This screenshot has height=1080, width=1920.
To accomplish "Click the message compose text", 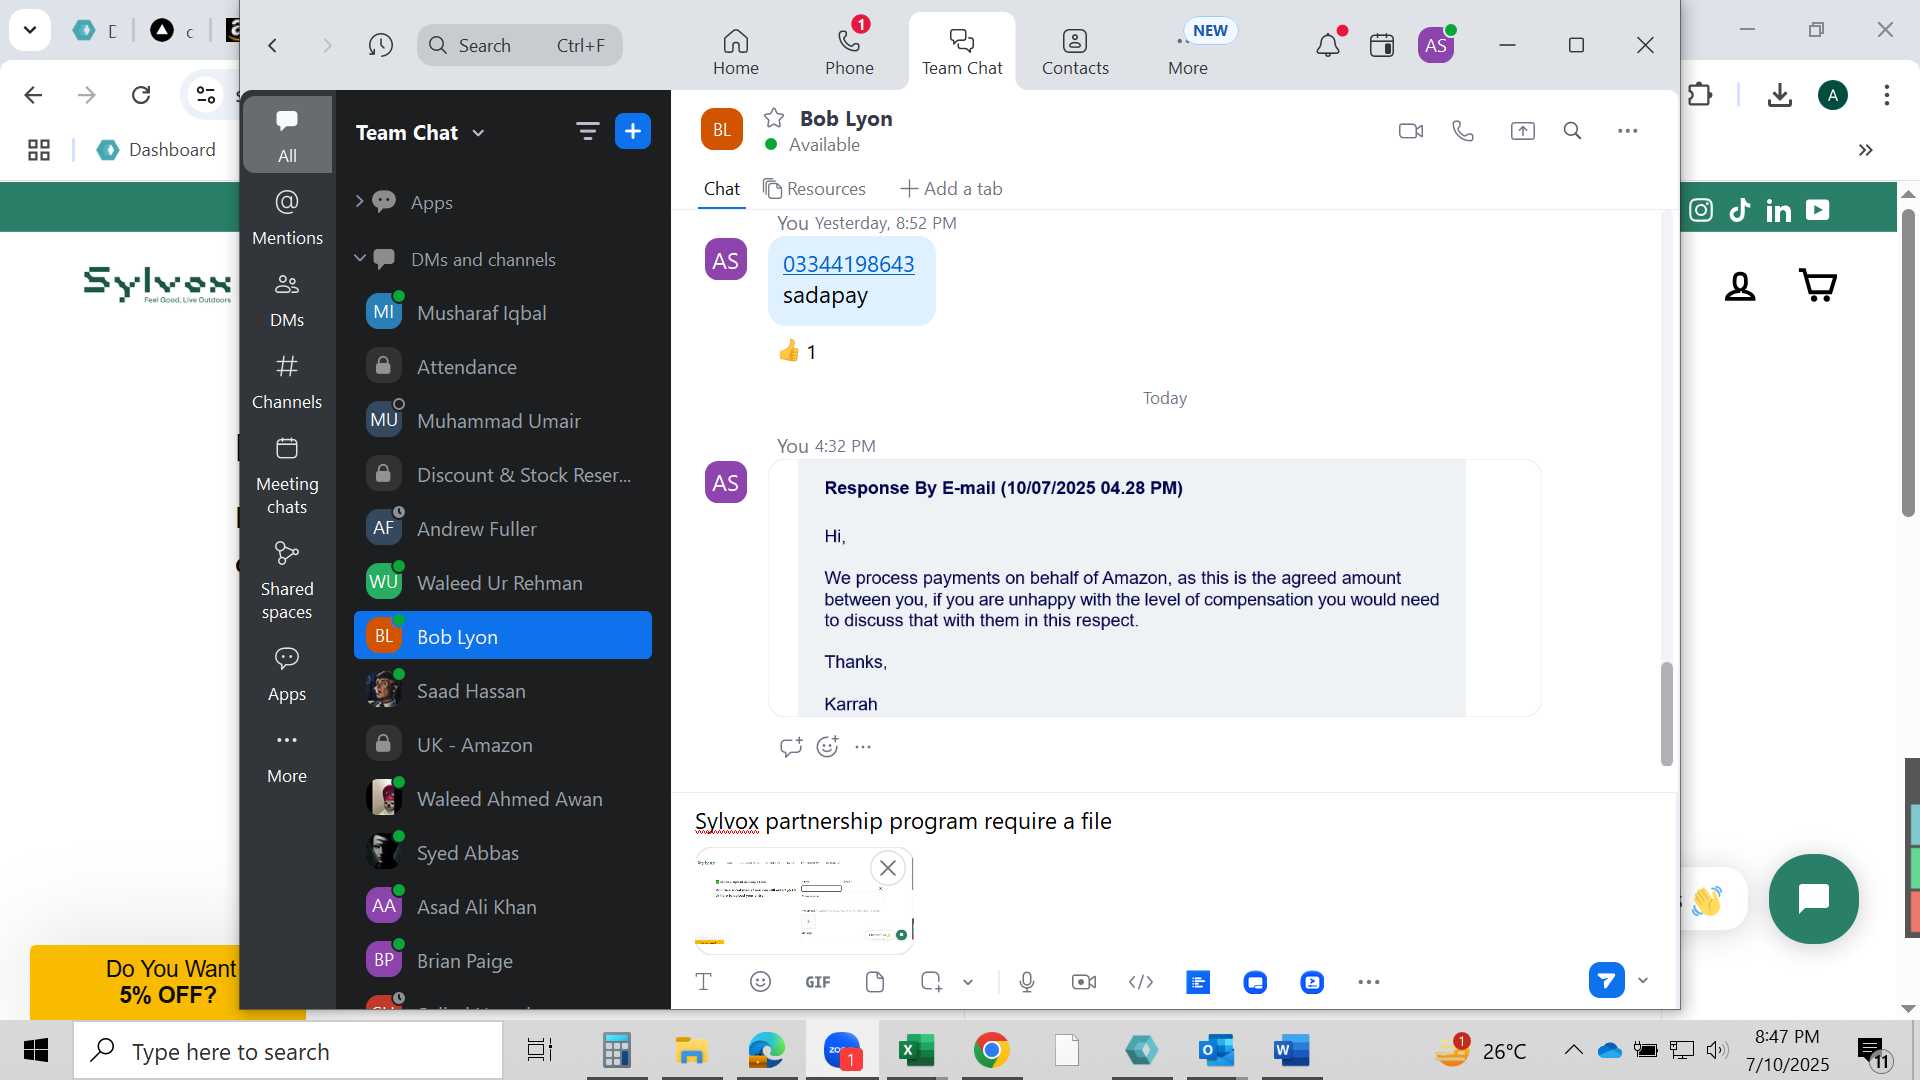I will (x=903, y=821).
